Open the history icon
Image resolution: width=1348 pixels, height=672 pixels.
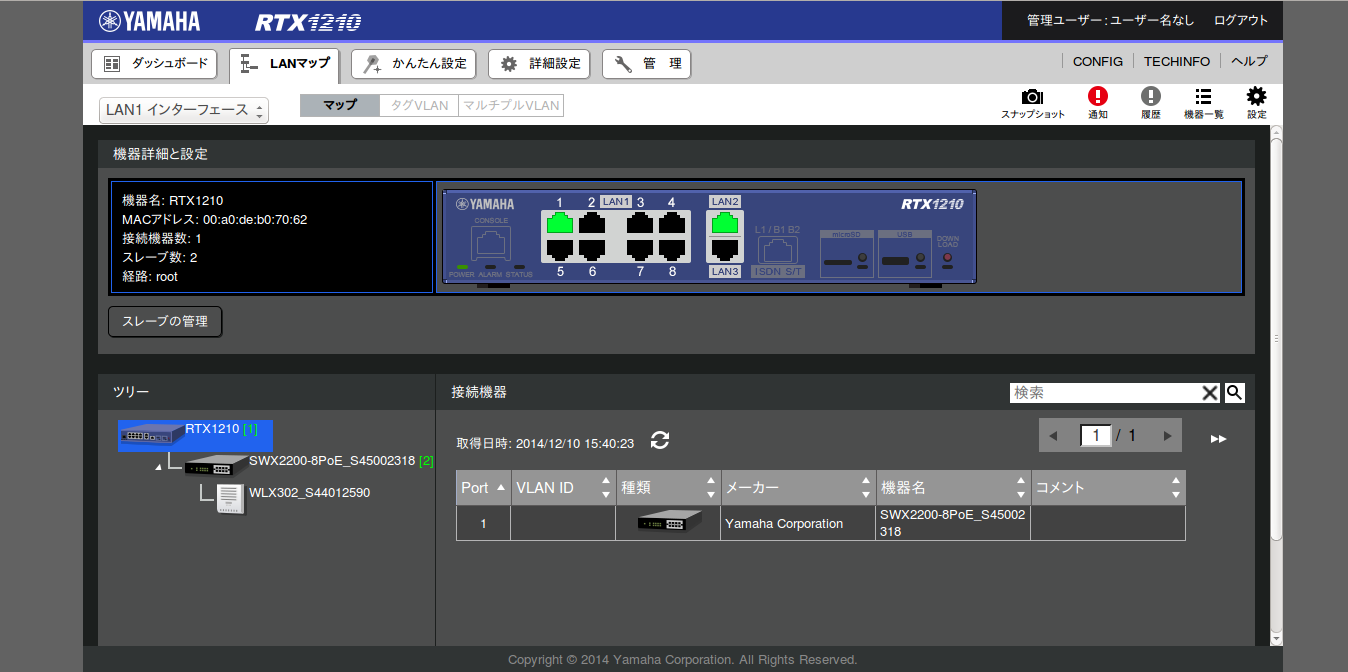click(1151, 96)
